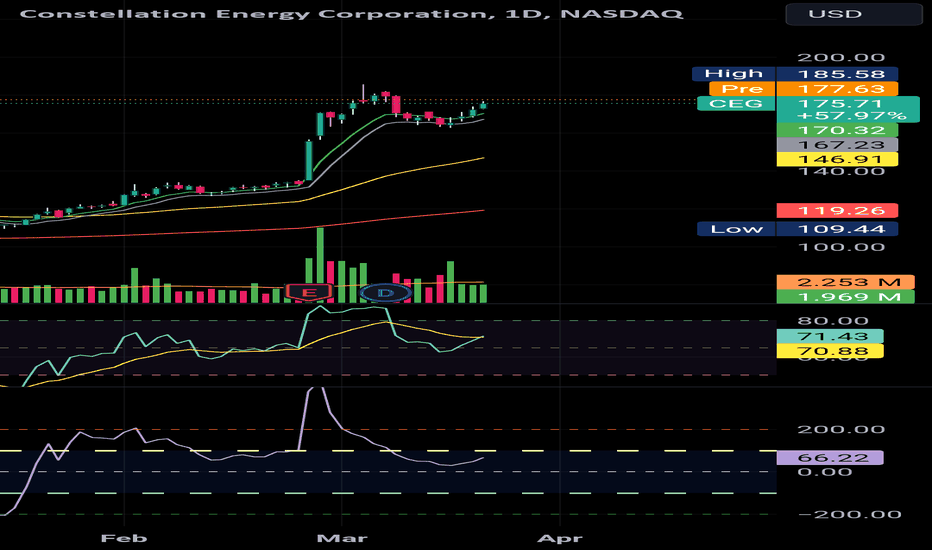Click the CEG symbol price label
The width and height of the screenshot is (932, 550).
[736, 103]
